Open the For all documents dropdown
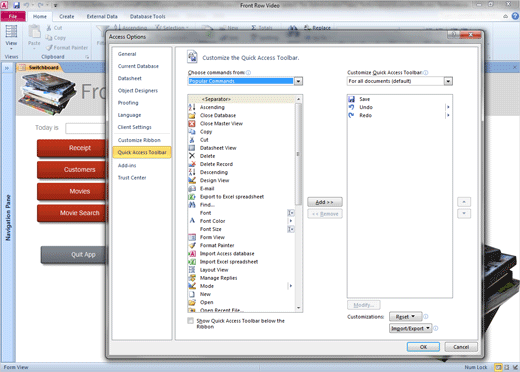Image resolution: width=520 pixels, height=372 pixels. (448, 81)
